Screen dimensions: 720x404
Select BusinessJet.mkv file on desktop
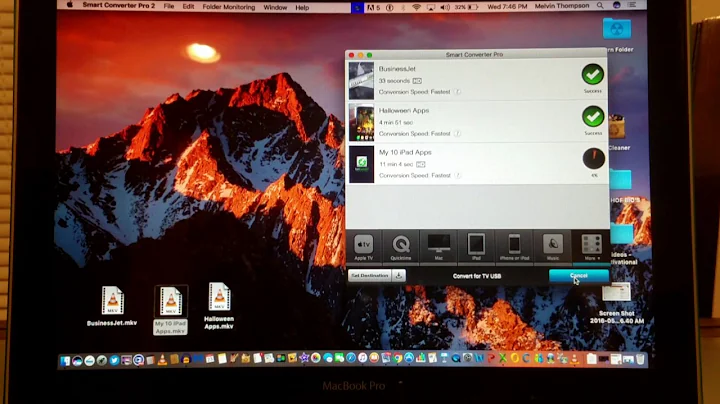[x=112, y=306]
